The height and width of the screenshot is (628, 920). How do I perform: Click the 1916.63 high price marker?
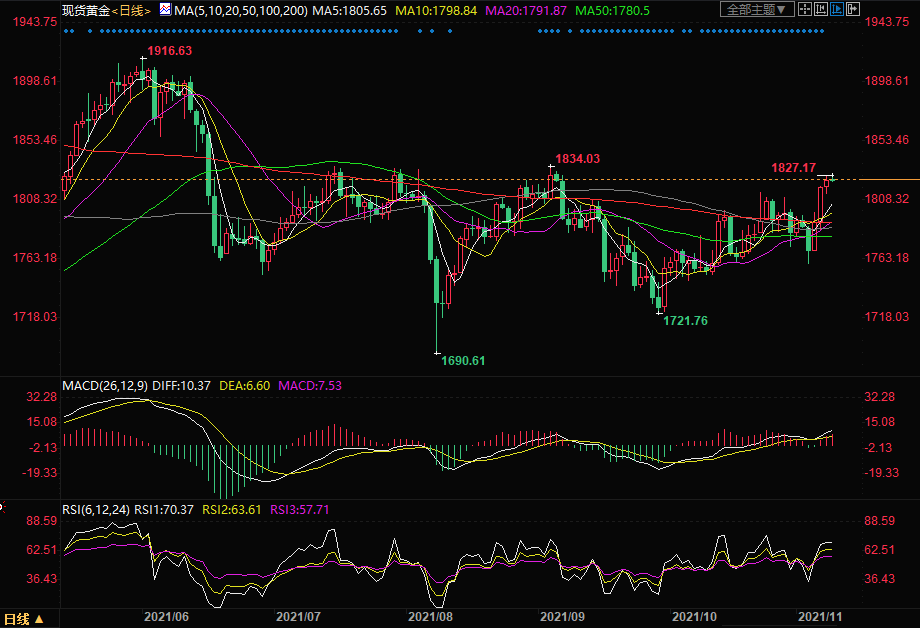[169, 50]
